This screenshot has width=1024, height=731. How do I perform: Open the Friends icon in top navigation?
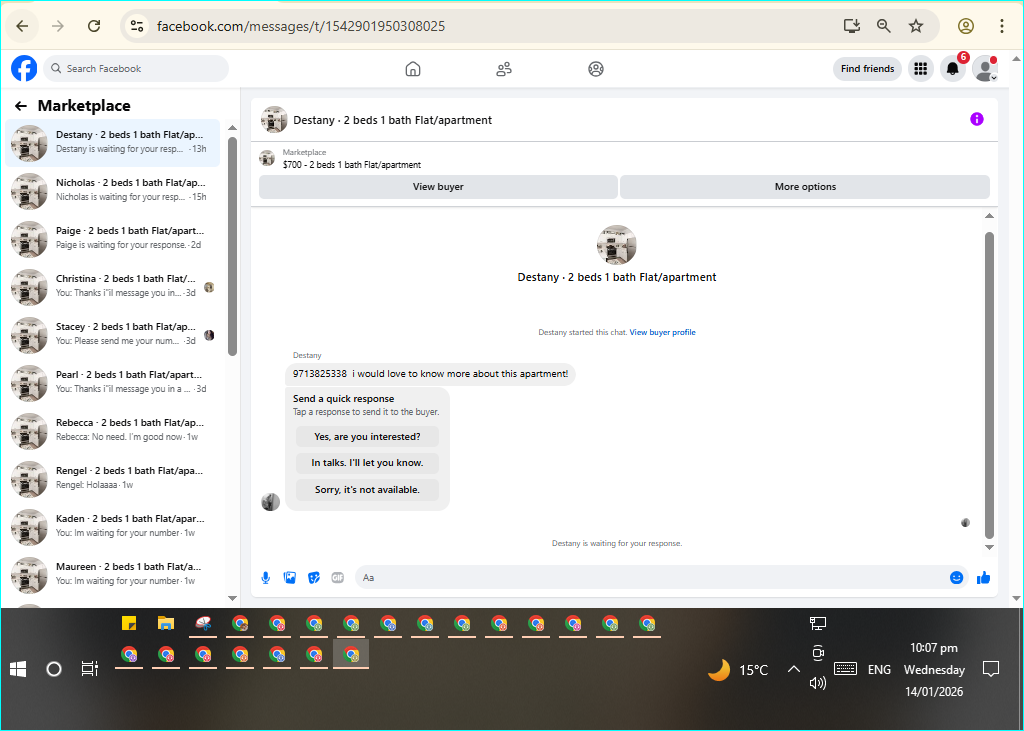[x=504, y=69]
